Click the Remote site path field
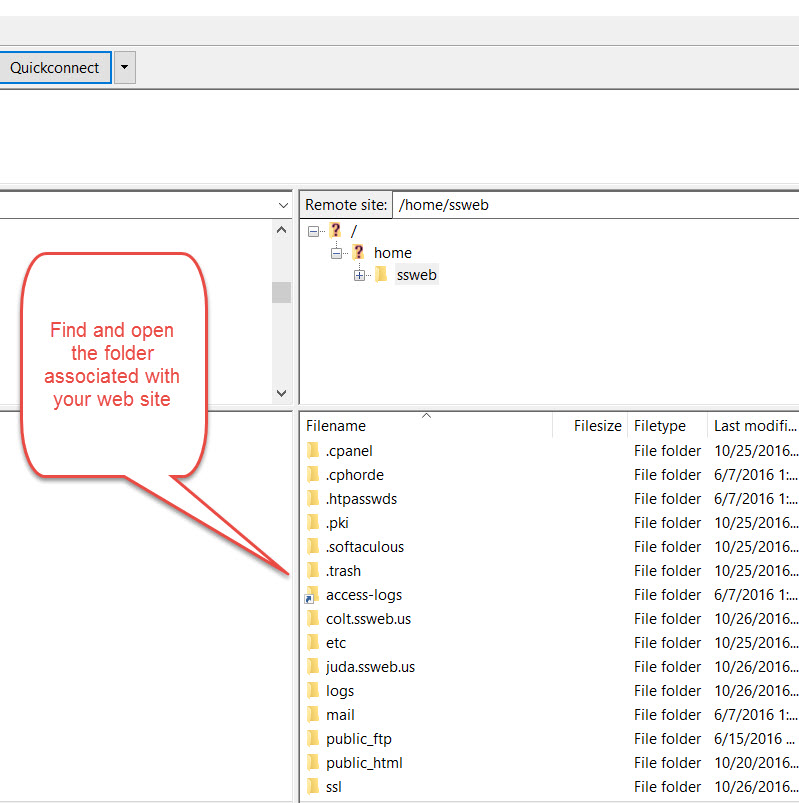Viewport: 799px width, 803px height. click(x=594, y=204)
